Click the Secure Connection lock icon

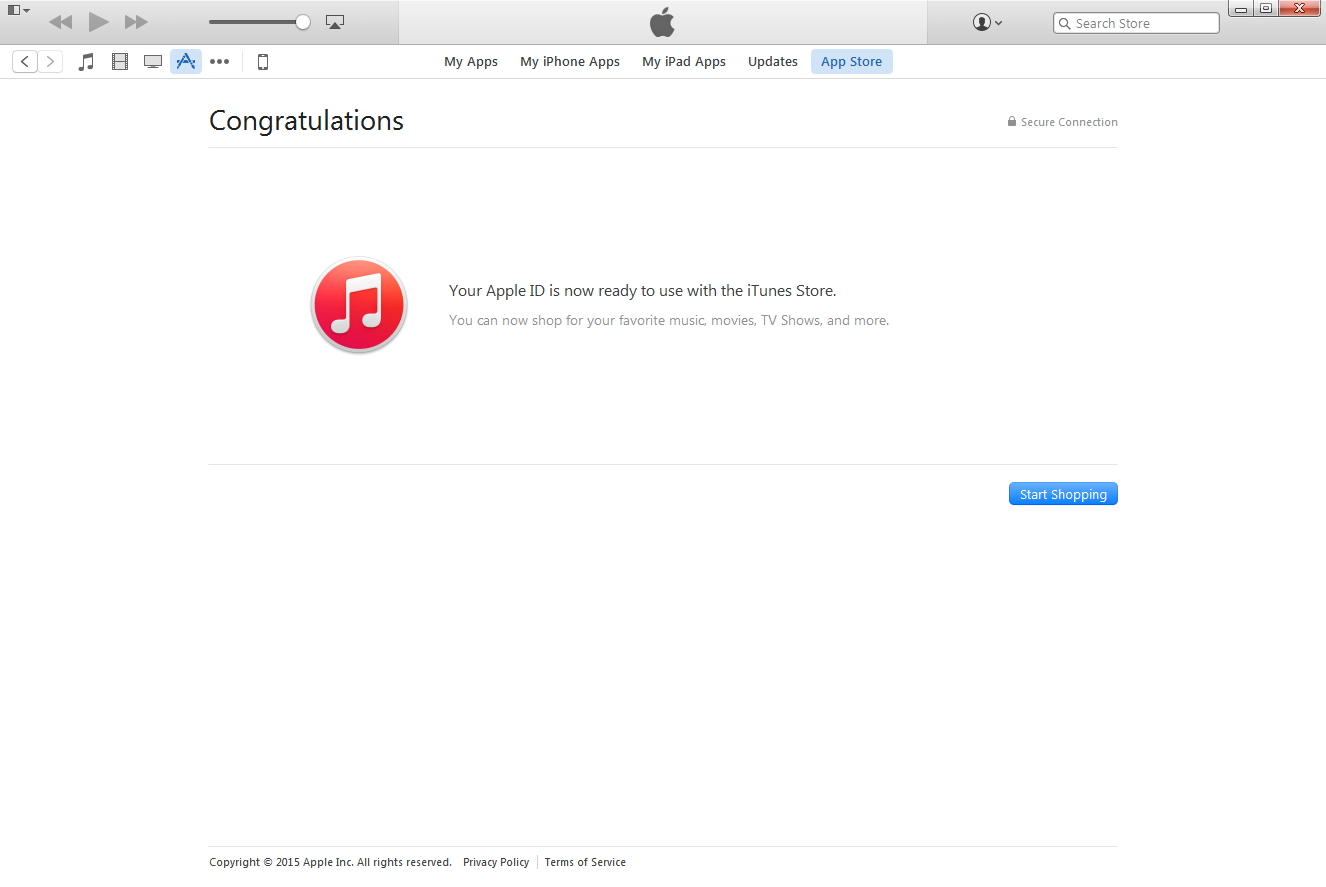coord(1012,122)
